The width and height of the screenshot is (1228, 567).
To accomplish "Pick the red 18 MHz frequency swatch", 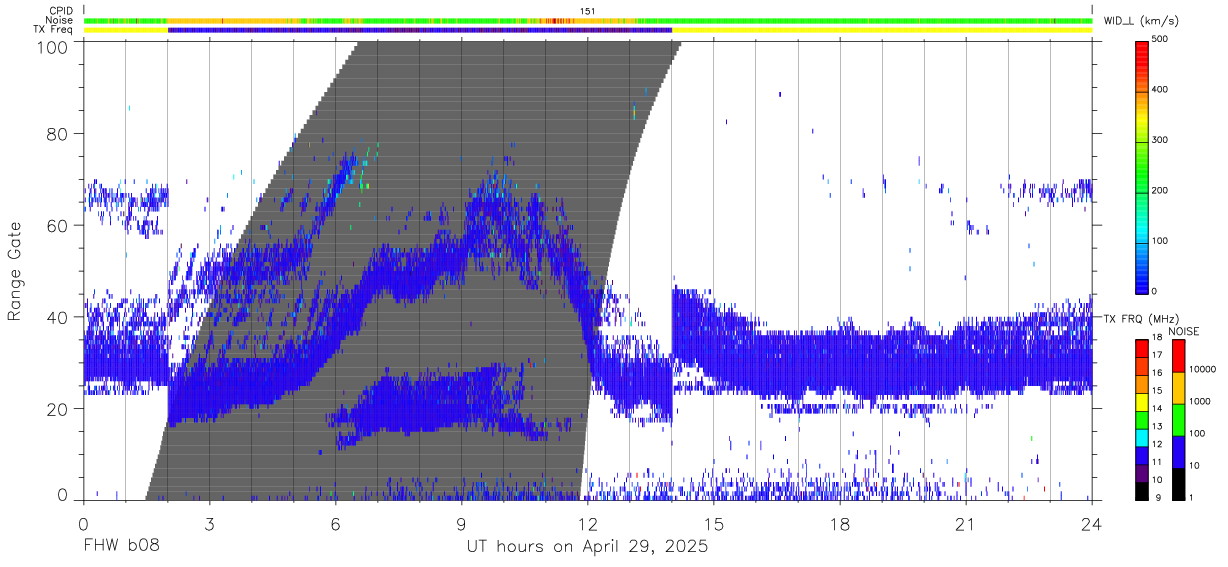I will pos(1142,348).
